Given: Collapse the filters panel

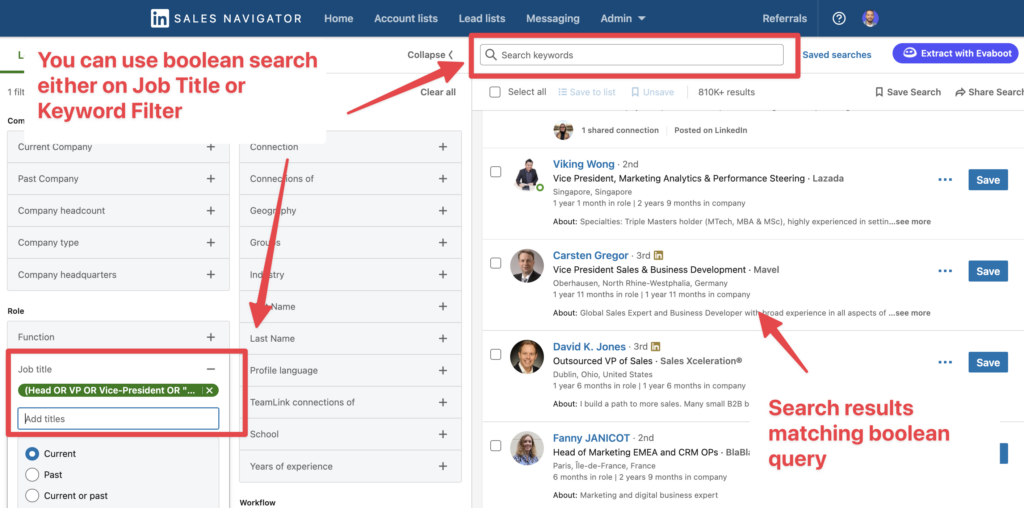Looking at the screenshot, I should tap(430, 55).
